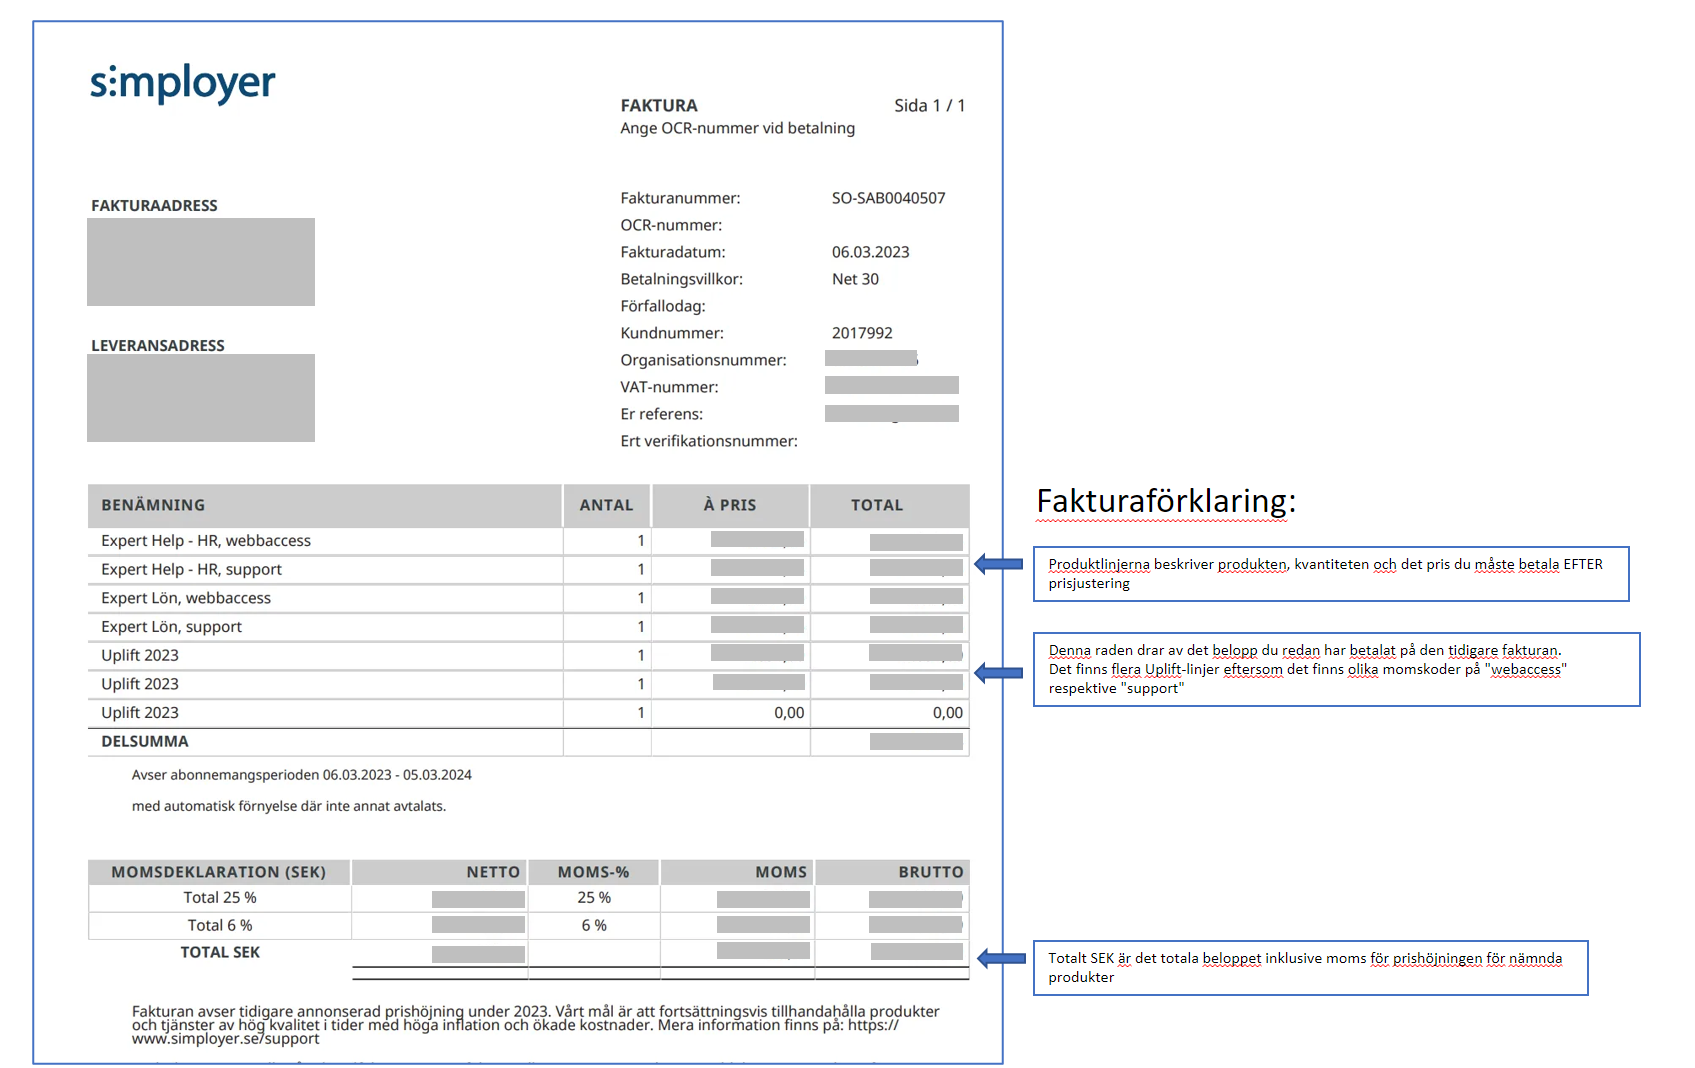Viewport: 1695px width, 1068px height.
Task: Select invoice date 06.03.2023
Action: 870,252
